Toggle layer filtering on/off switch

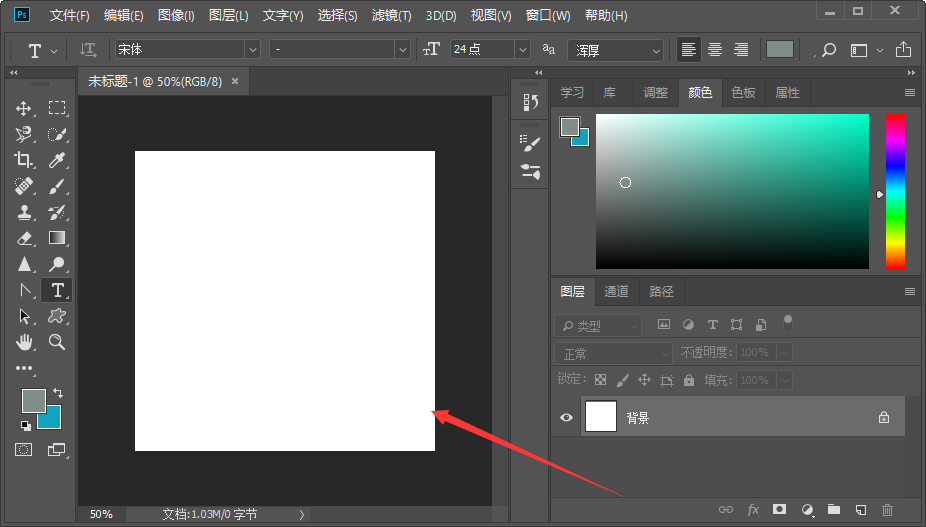pos(788,323)
